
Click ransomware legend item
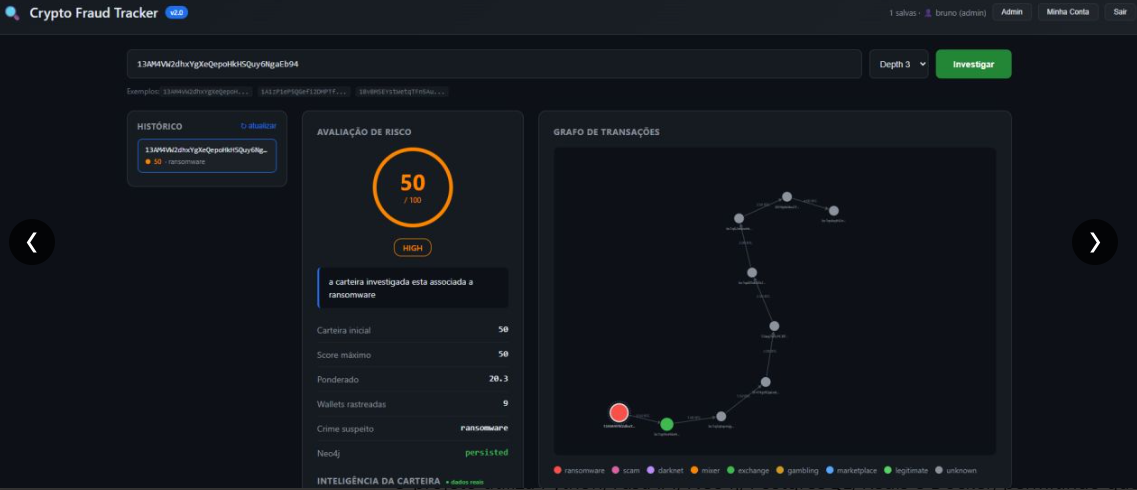click(x=579, y=470)
